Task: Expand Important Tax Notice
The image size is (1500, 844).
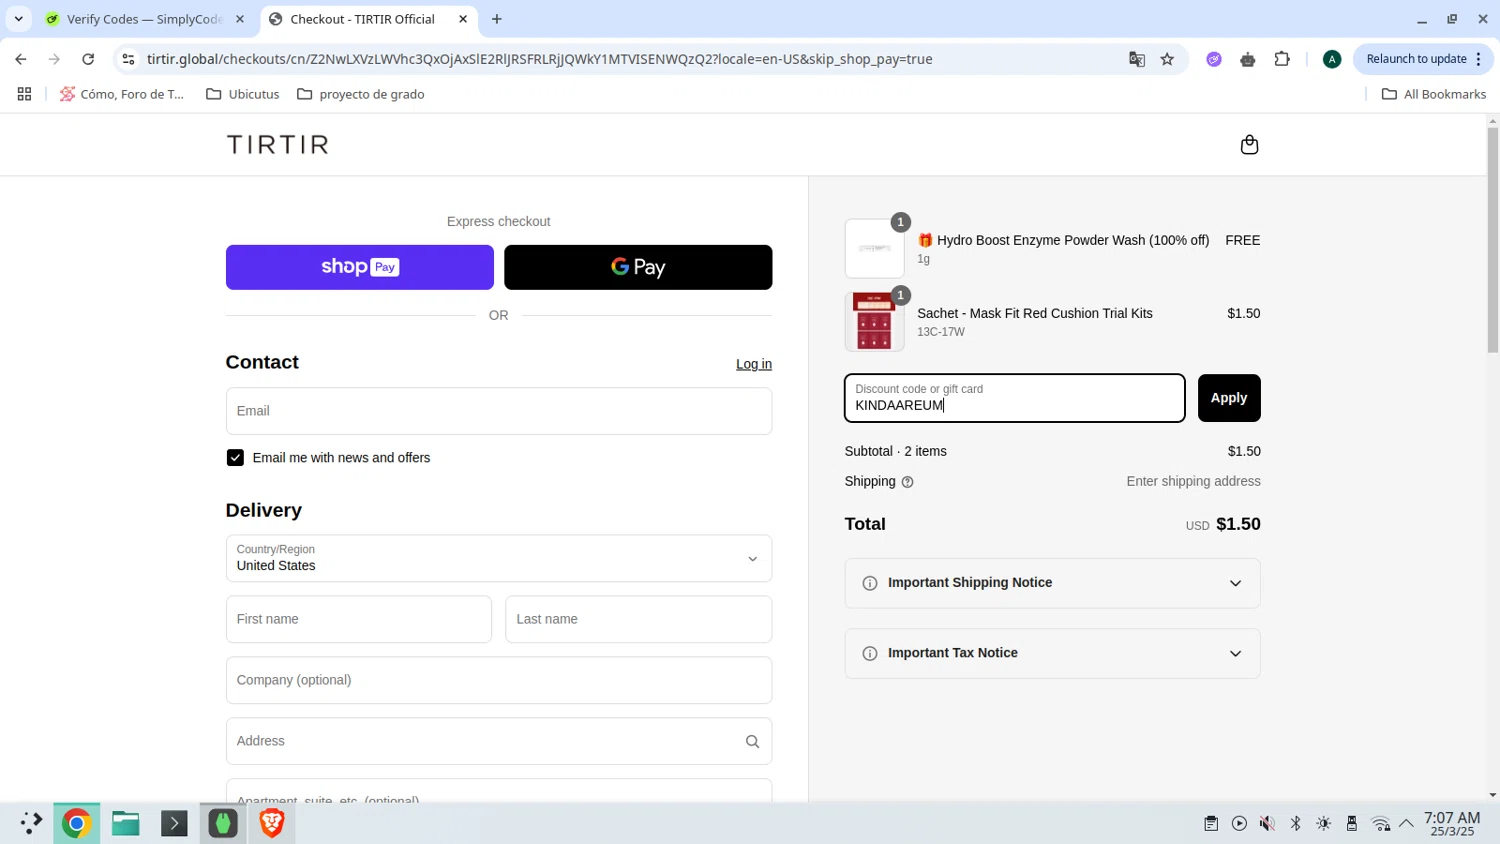Action: coord(1052,653)
